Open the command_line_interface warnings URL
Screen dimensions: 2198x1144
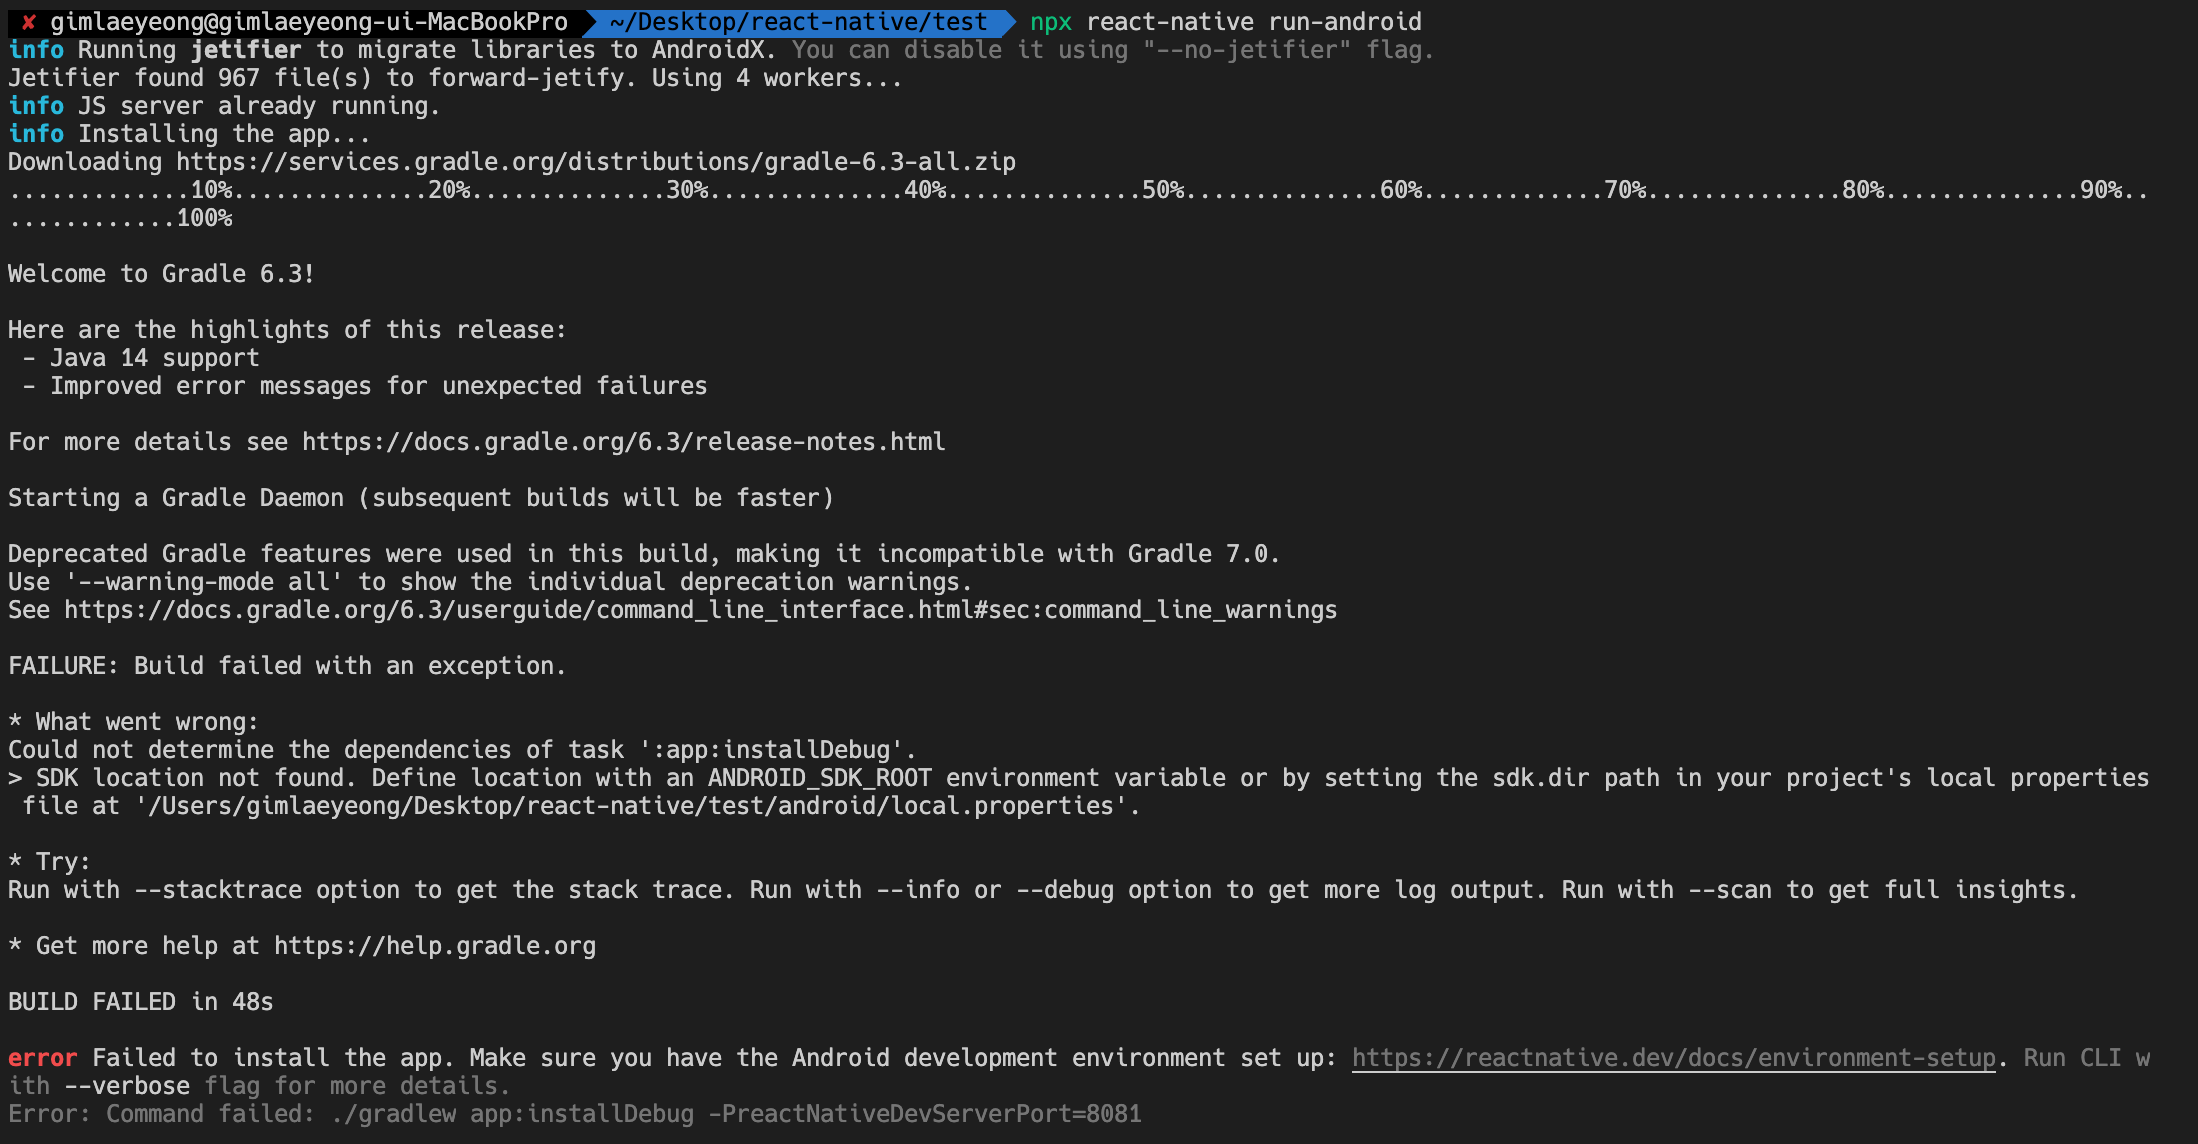click(700, 609)
